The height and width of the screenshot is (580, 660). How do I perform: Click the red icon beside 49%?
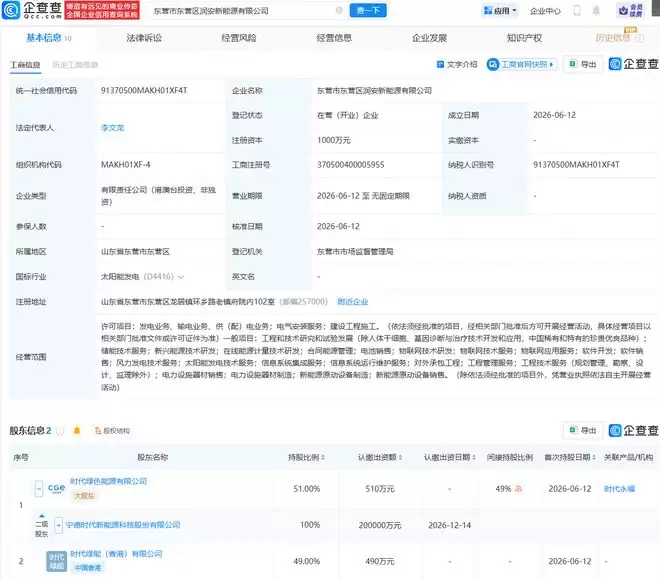(519, 489)
